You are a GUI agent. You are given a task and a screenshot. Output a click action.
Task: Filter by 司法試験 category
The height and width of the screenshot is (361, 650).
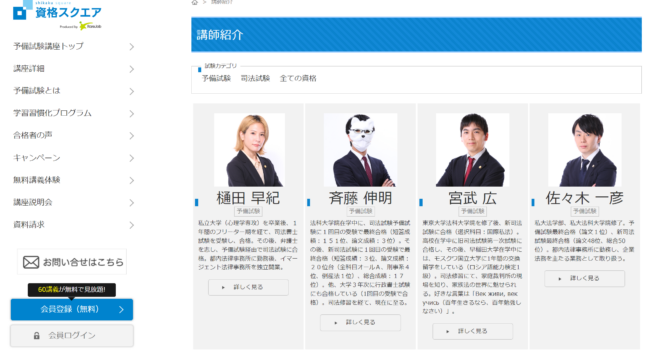(255, 78)
